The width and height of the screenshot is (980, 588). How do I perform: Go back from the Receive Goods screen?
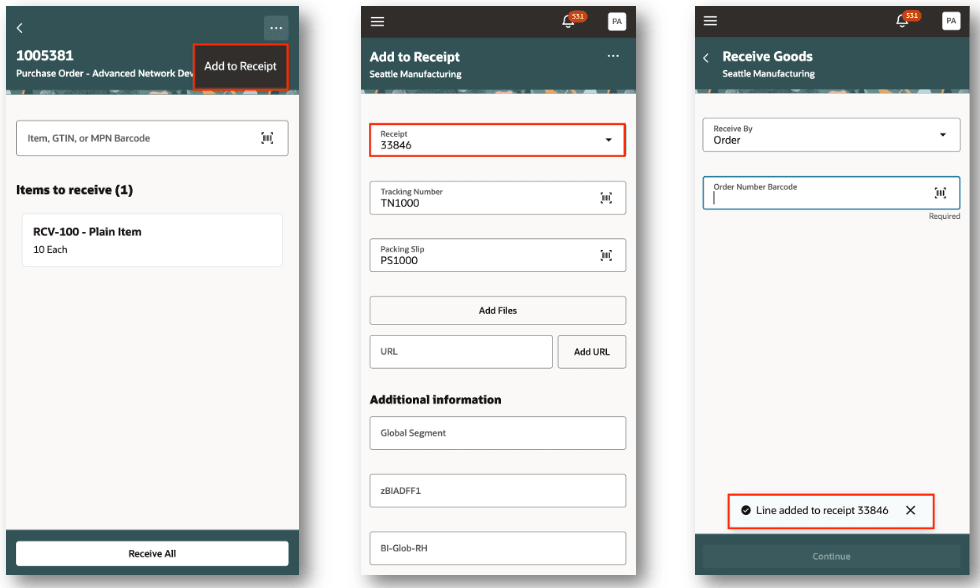pos(706,57)
